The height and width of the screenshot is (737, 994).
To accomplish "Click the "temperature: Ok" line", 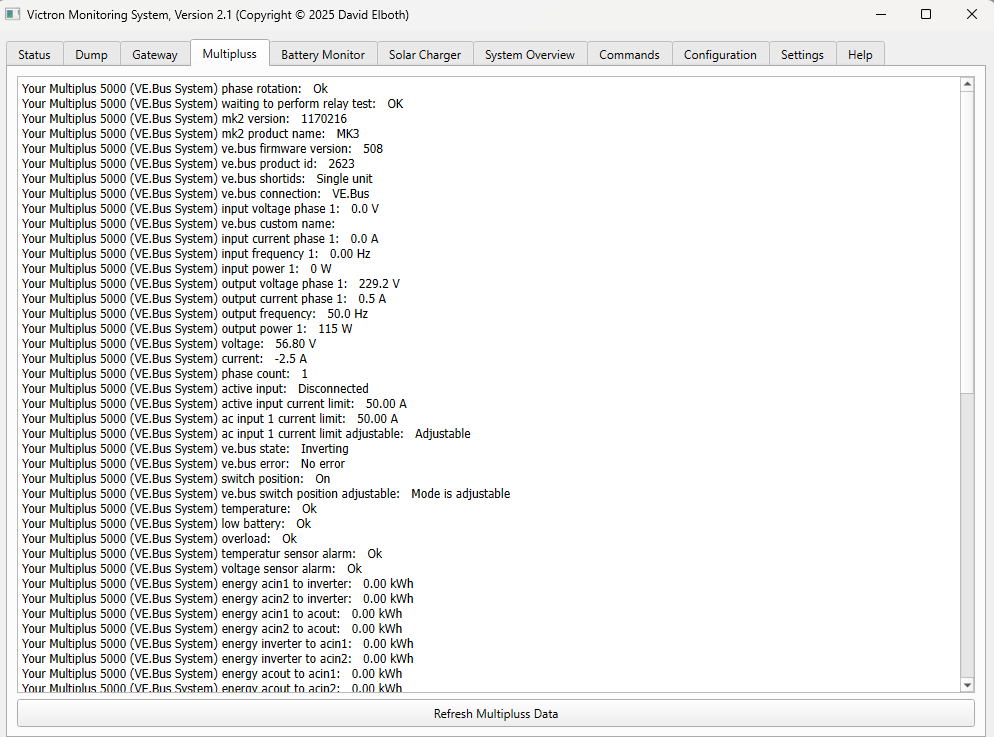I will (x=169, y=509).
